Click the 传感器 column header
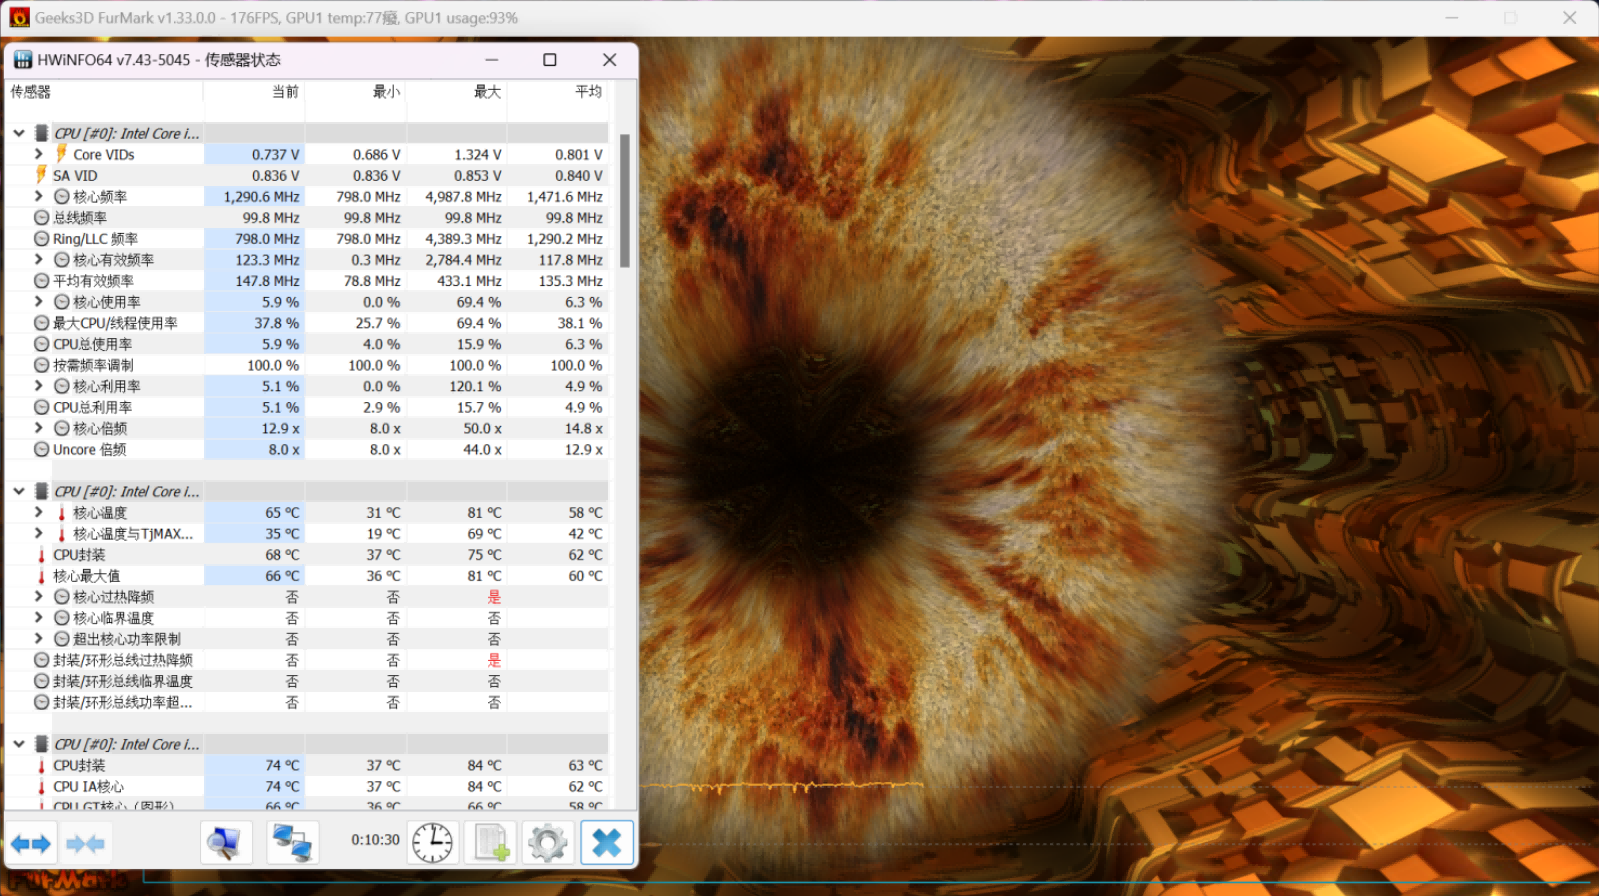Image resolution: width=1599 pixels, height=896 pixels. 104,92
